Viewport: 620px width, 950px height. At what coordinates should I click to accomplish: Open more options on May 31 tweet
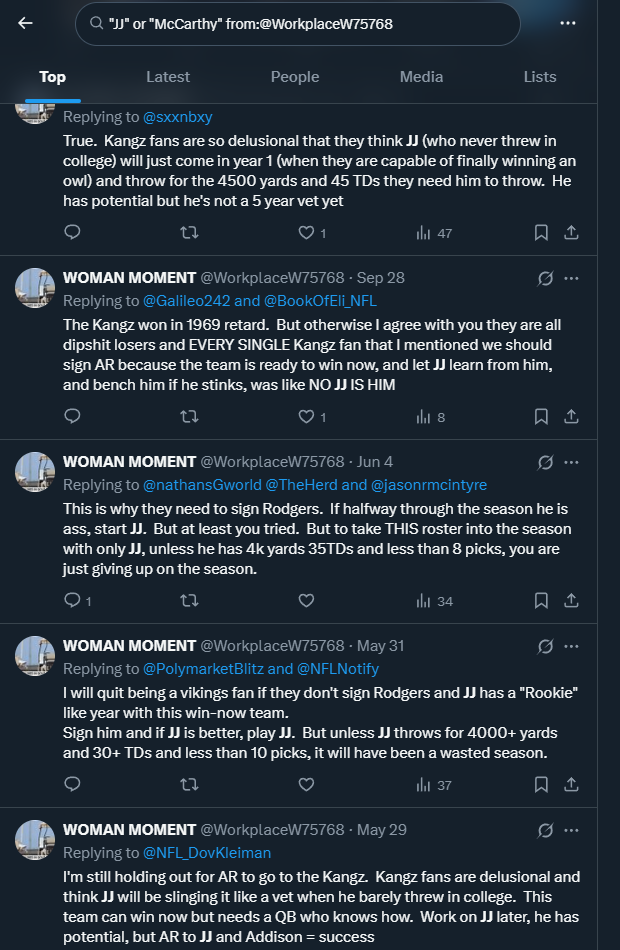[572, 646]
